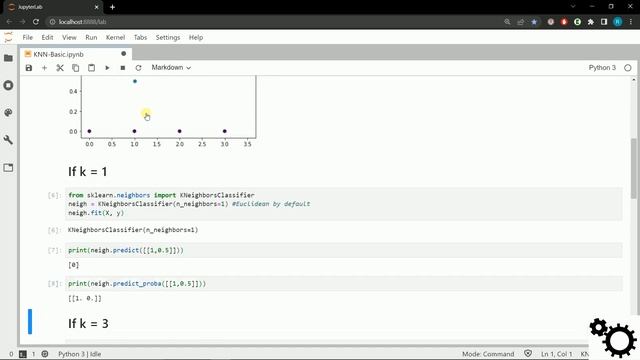Open the File menu
640x360 pixels.
pyautogui.click(x=27, y=37)
